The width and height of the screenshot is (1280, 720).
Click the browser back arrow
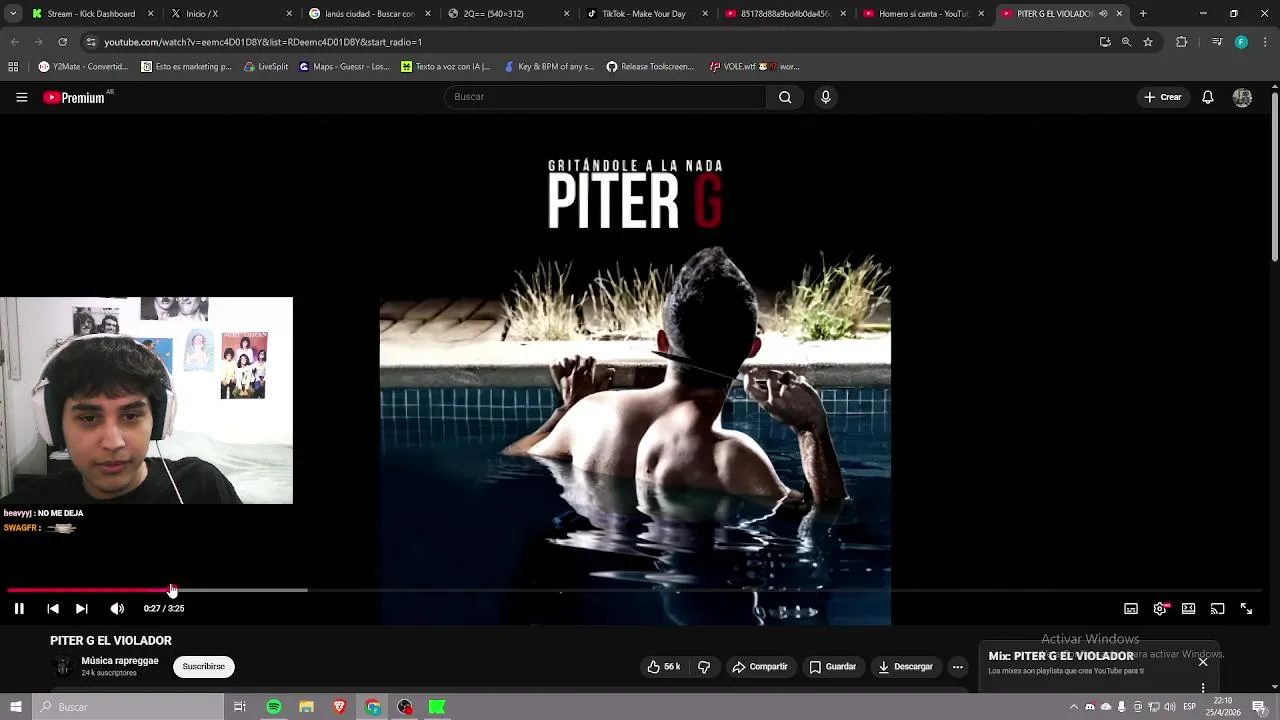pyautogui.click(x=14, y=42)
